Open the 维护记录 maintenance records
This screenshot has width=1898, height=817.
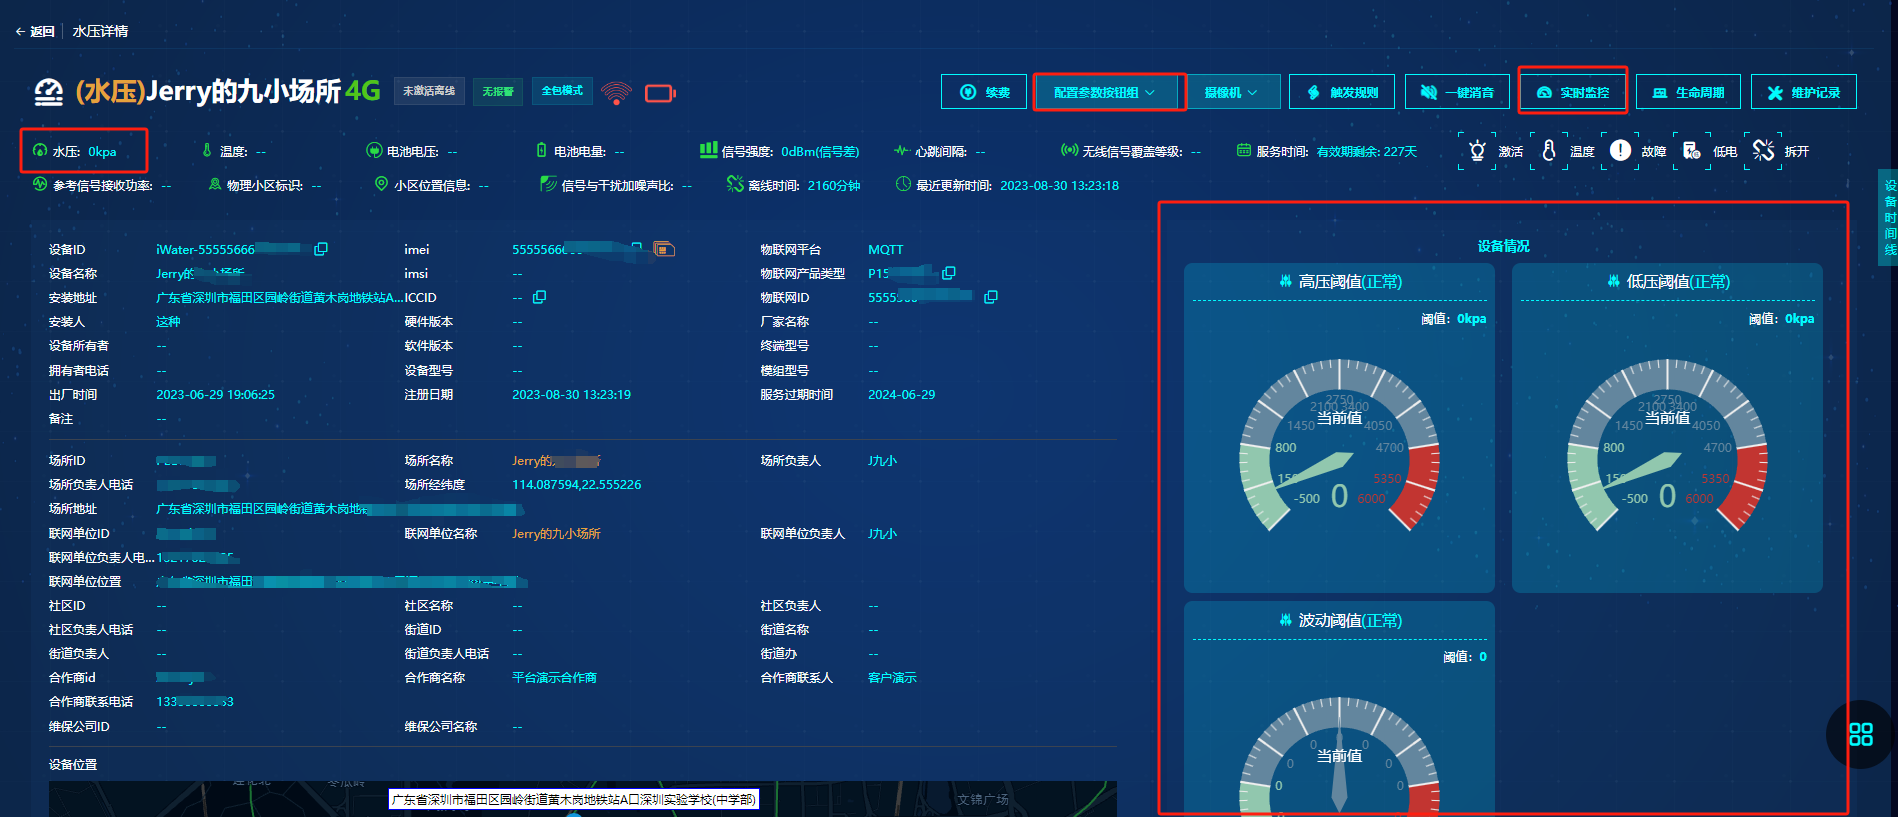click(1804, 92)
